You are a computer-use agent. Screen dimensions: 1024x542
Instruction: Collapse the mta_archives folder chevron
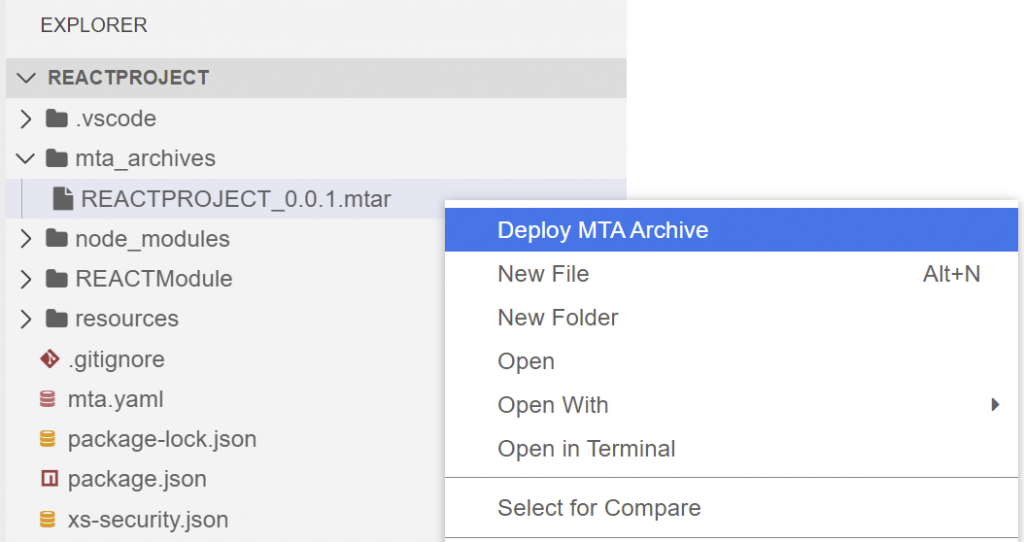click(x=25, y=159)
